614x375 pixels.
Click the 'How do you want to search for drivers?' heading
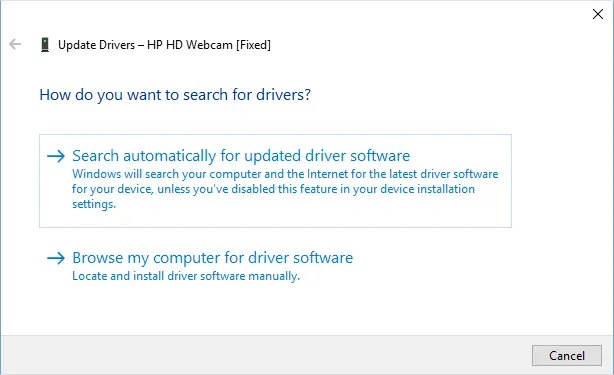coord(175,95)
